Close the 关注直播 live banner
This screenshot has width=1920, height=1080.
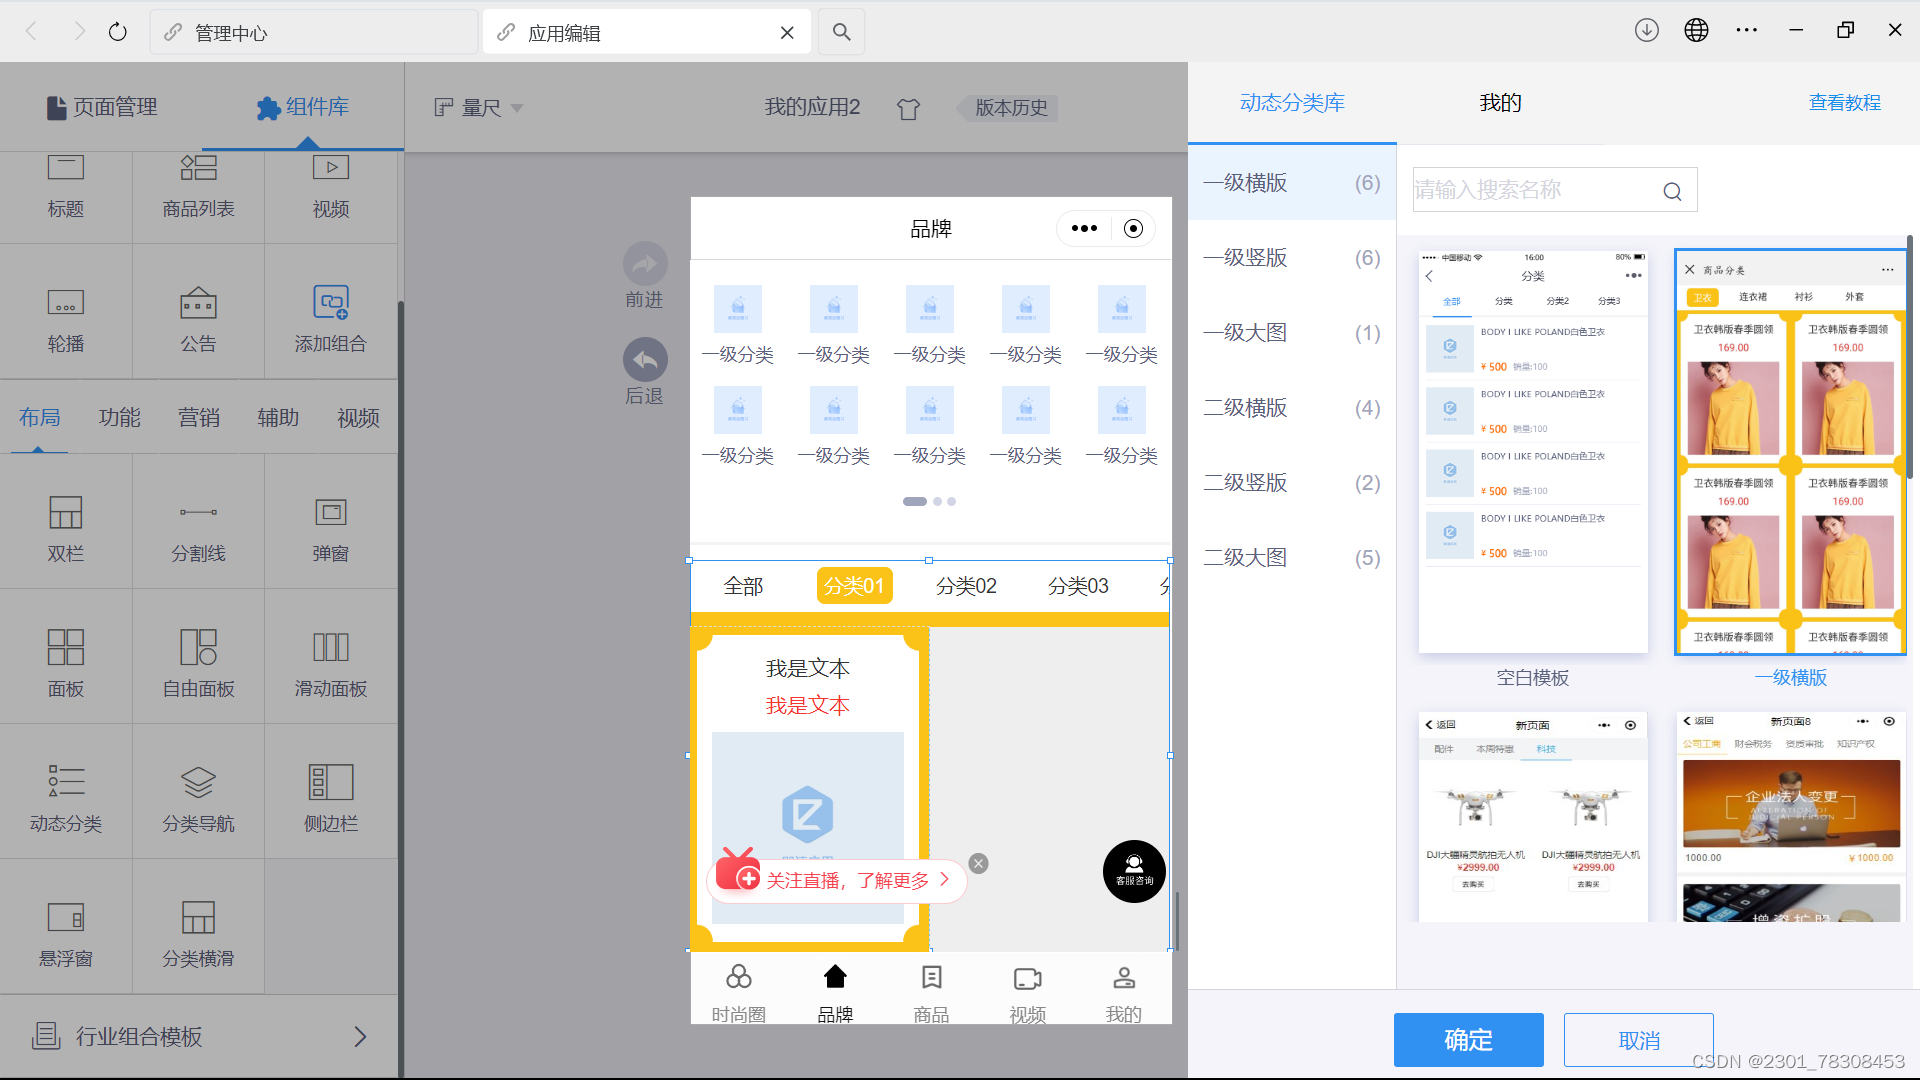(x=979, y=864)
